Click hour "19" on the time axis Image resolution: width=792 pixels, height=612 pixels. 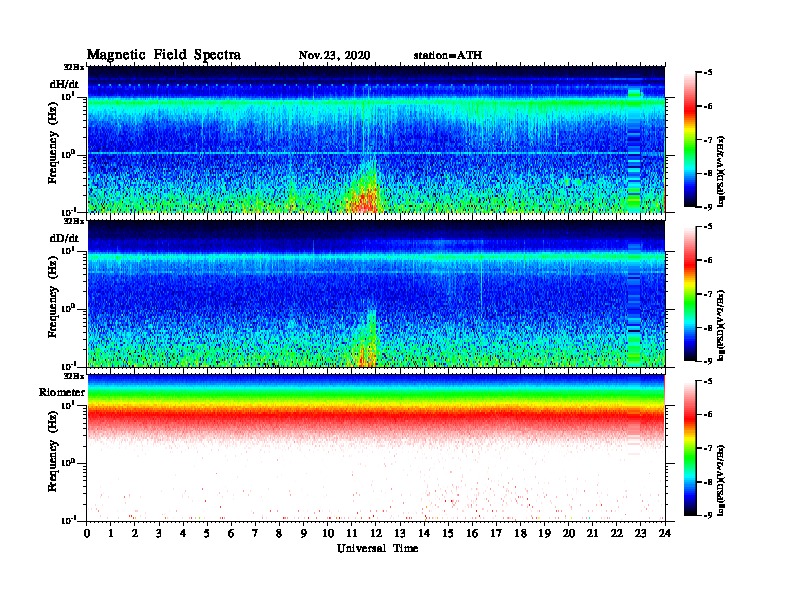coord(544,534)
